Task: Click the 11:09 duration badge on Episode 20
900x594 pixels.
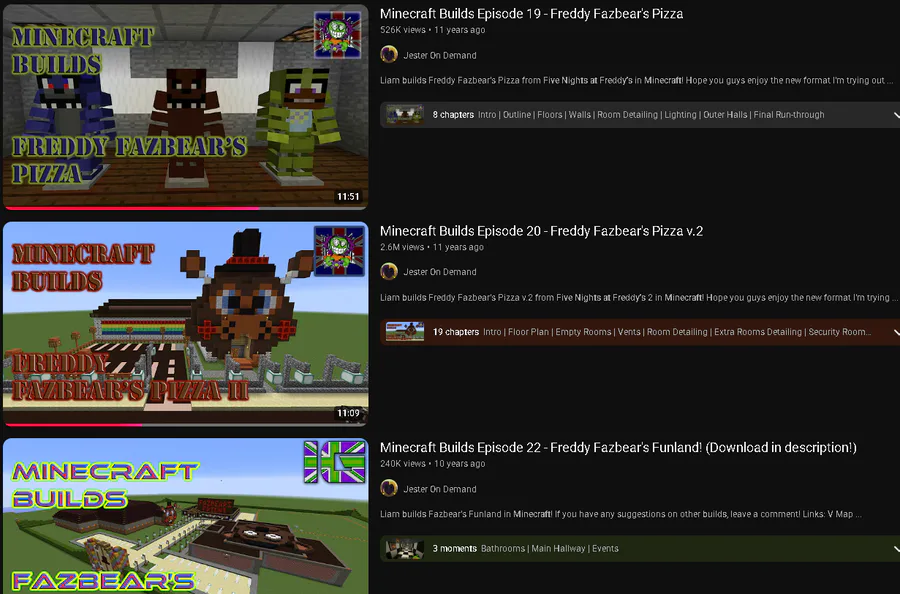Action: coord(348,413)
